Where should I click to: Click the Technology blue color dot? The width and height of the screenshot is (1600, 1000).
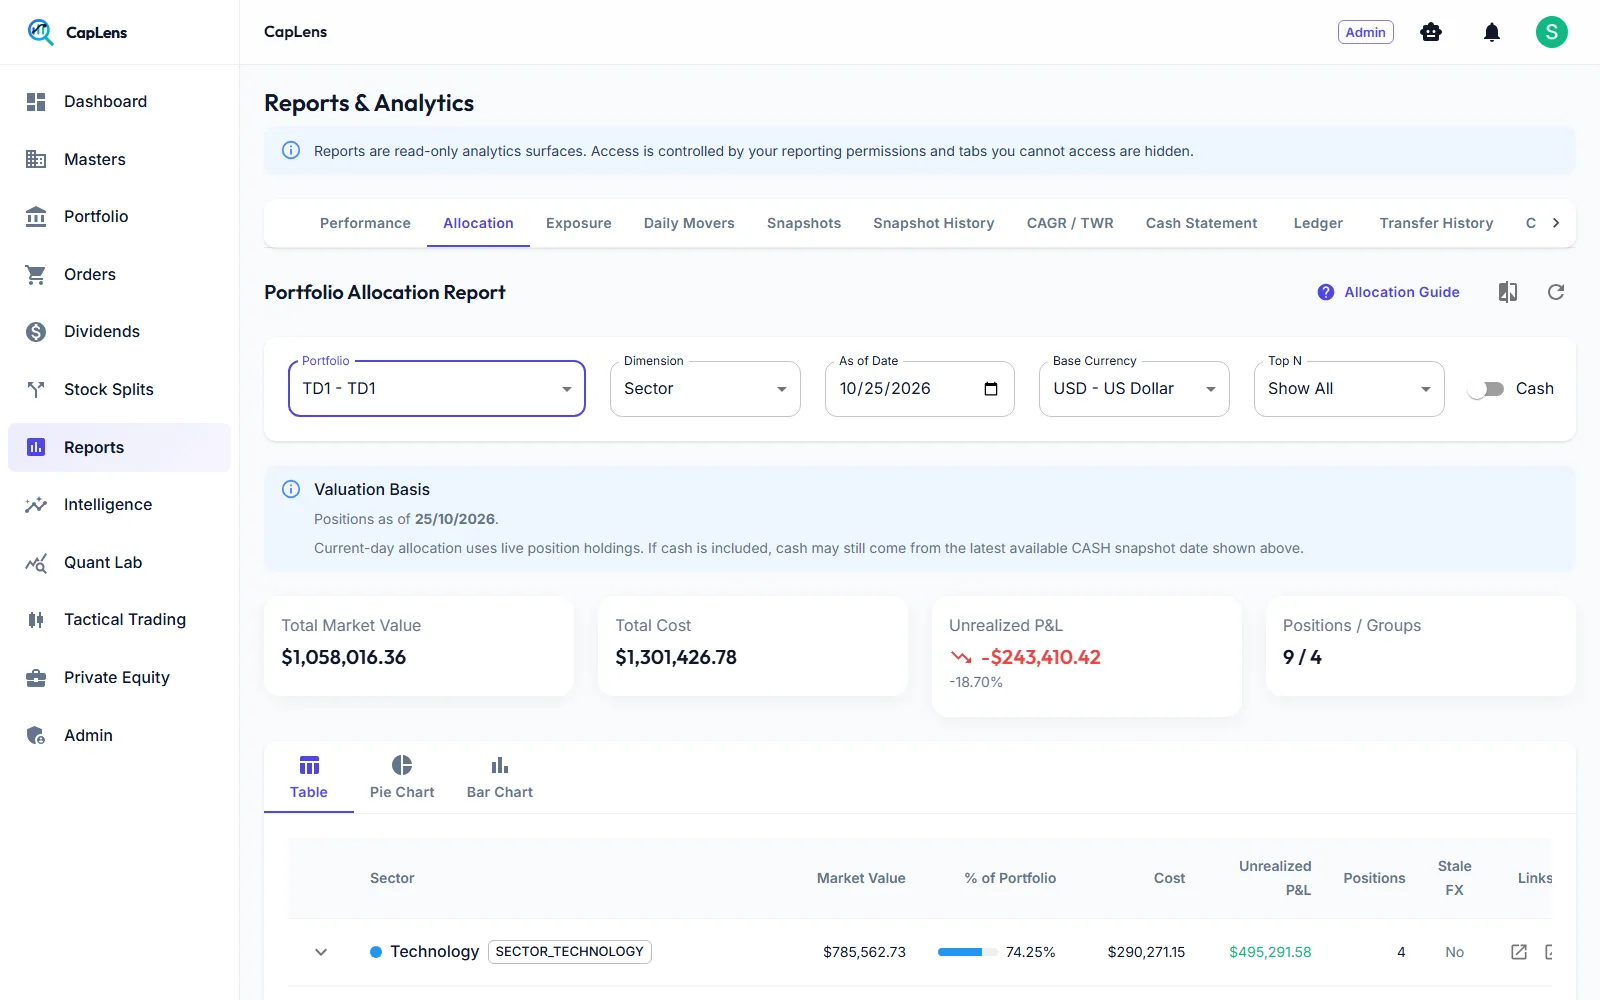point(376,952)
